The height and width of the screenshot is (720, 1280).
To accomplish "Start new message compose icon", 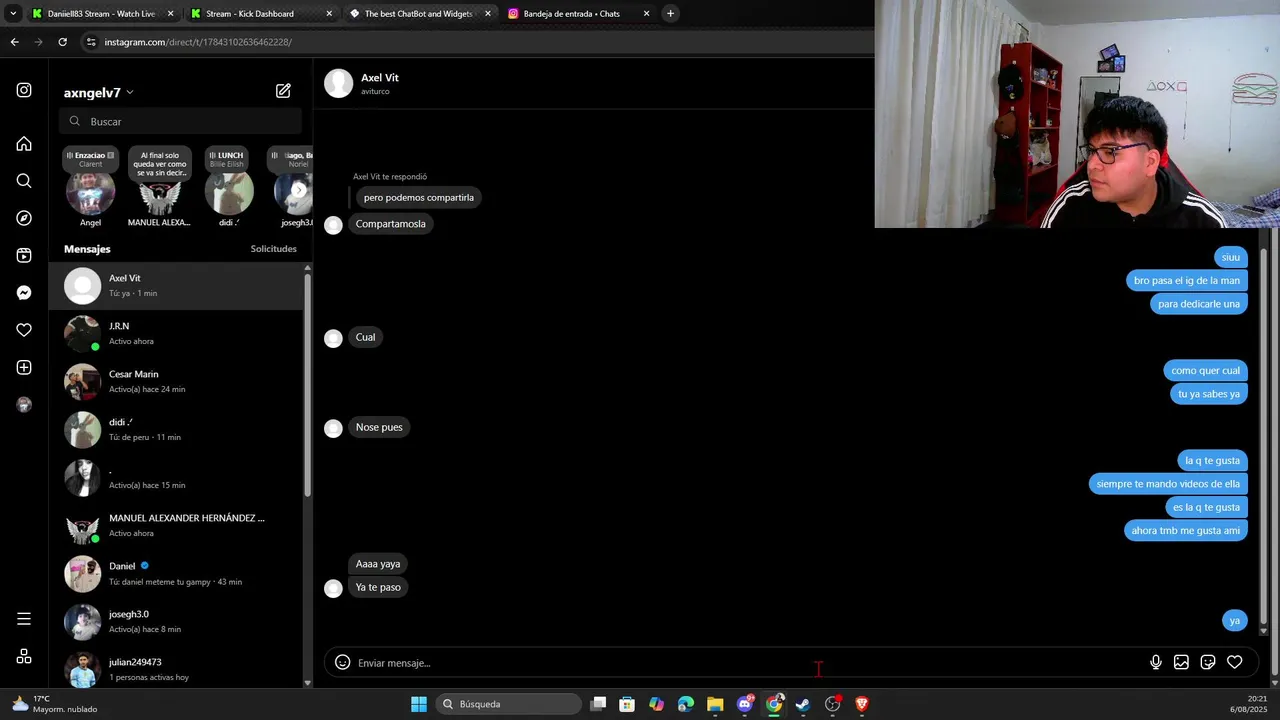I will tap(283, 91).
